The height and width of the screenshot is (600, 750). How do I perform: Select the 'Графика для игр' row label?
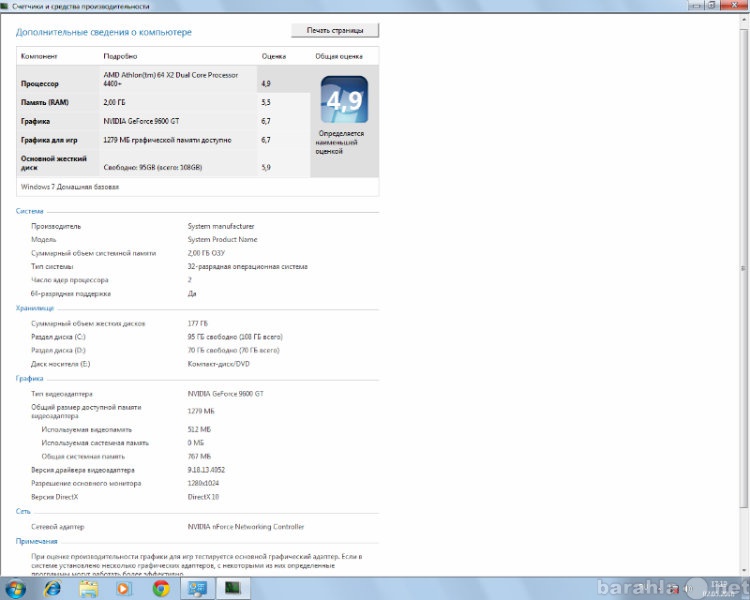[x=49, y=140]
